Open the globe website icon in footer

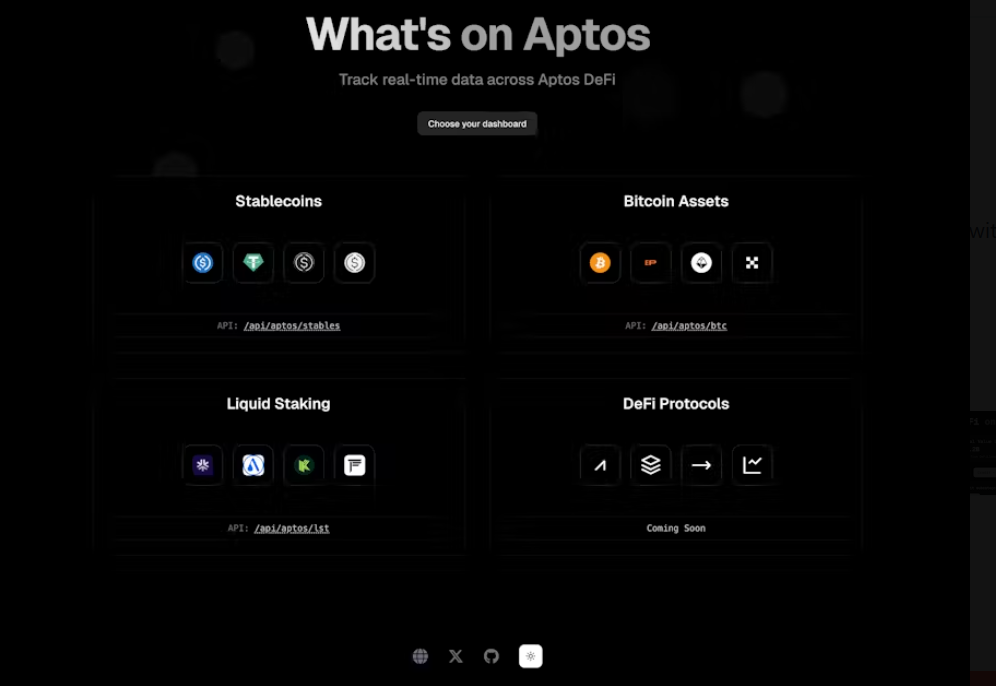[420, 656]
